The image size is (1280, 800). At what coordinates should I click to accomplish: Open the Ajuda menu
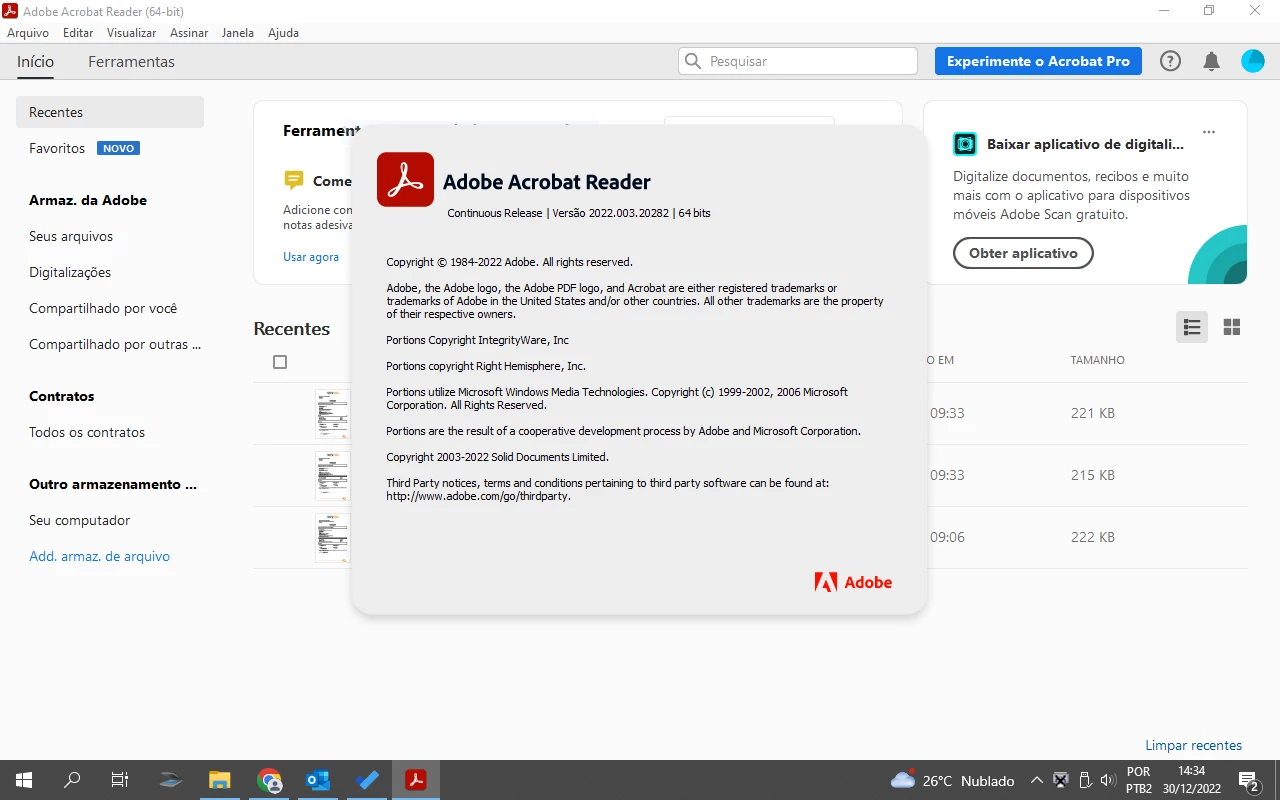click(x=283, y=32)
